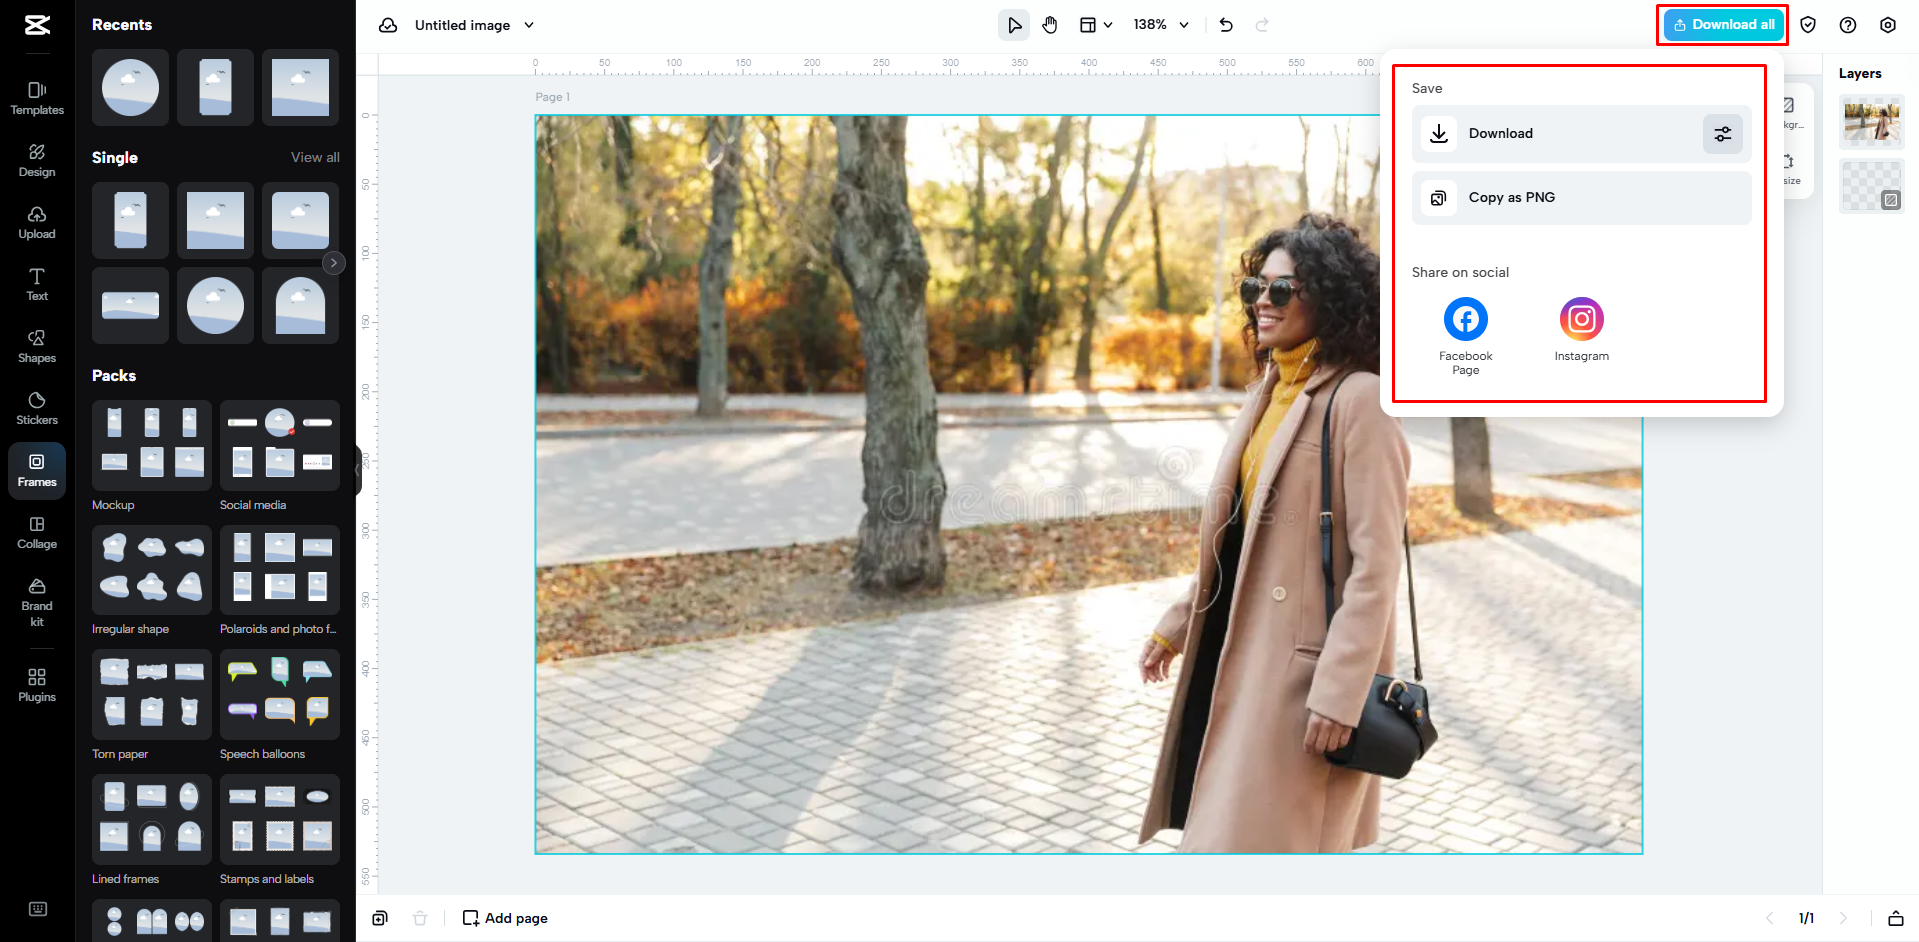Image resolution: width=1919 pixels, height=942 pixels.
Task: Go to the next page arrow
Action: tap(1843, 918)
